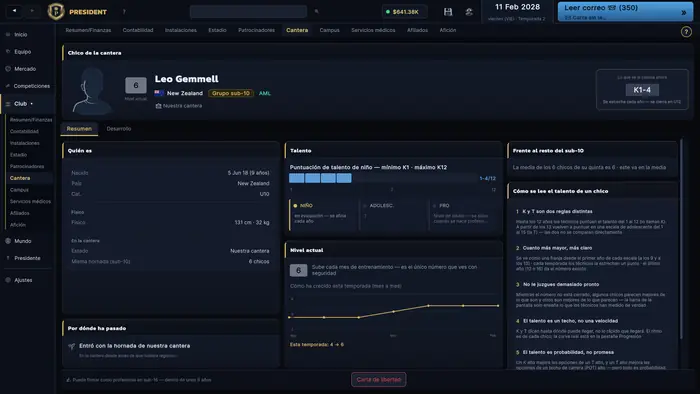Switch to Patrocinadores top tab

tap(256, 30)
